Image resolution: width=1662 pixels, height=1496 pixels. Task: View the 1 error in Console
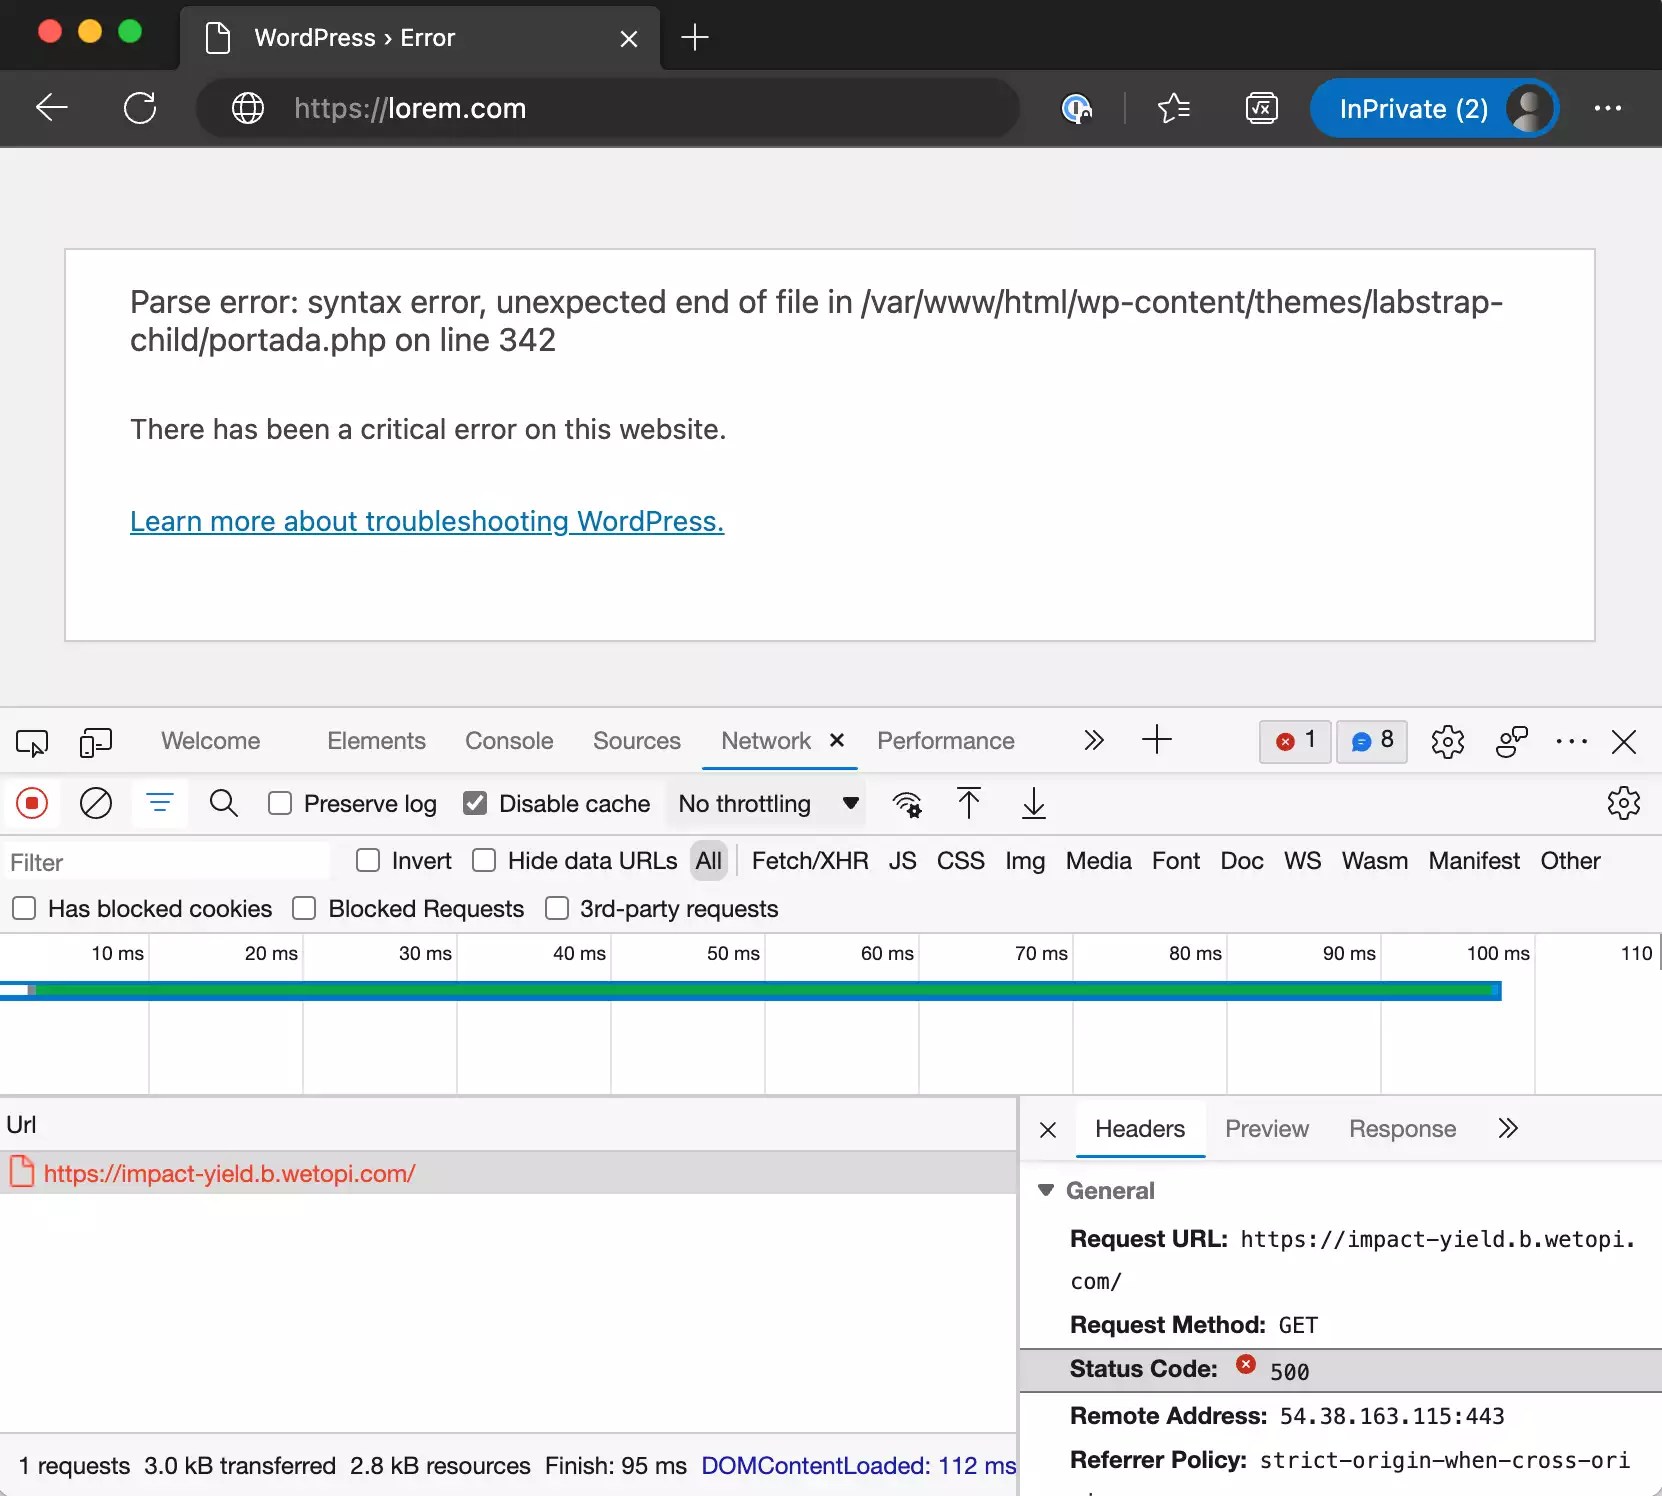[1294, 742]
